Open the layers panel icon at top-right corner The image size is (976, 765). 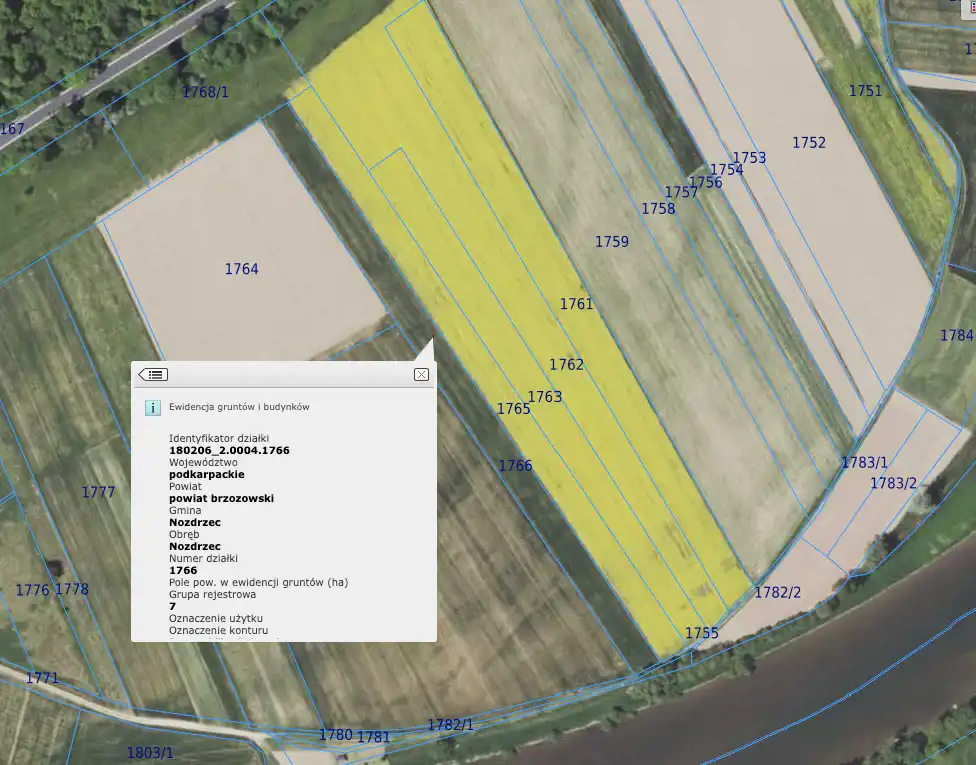pyautogui.click(x=968, y=6)
